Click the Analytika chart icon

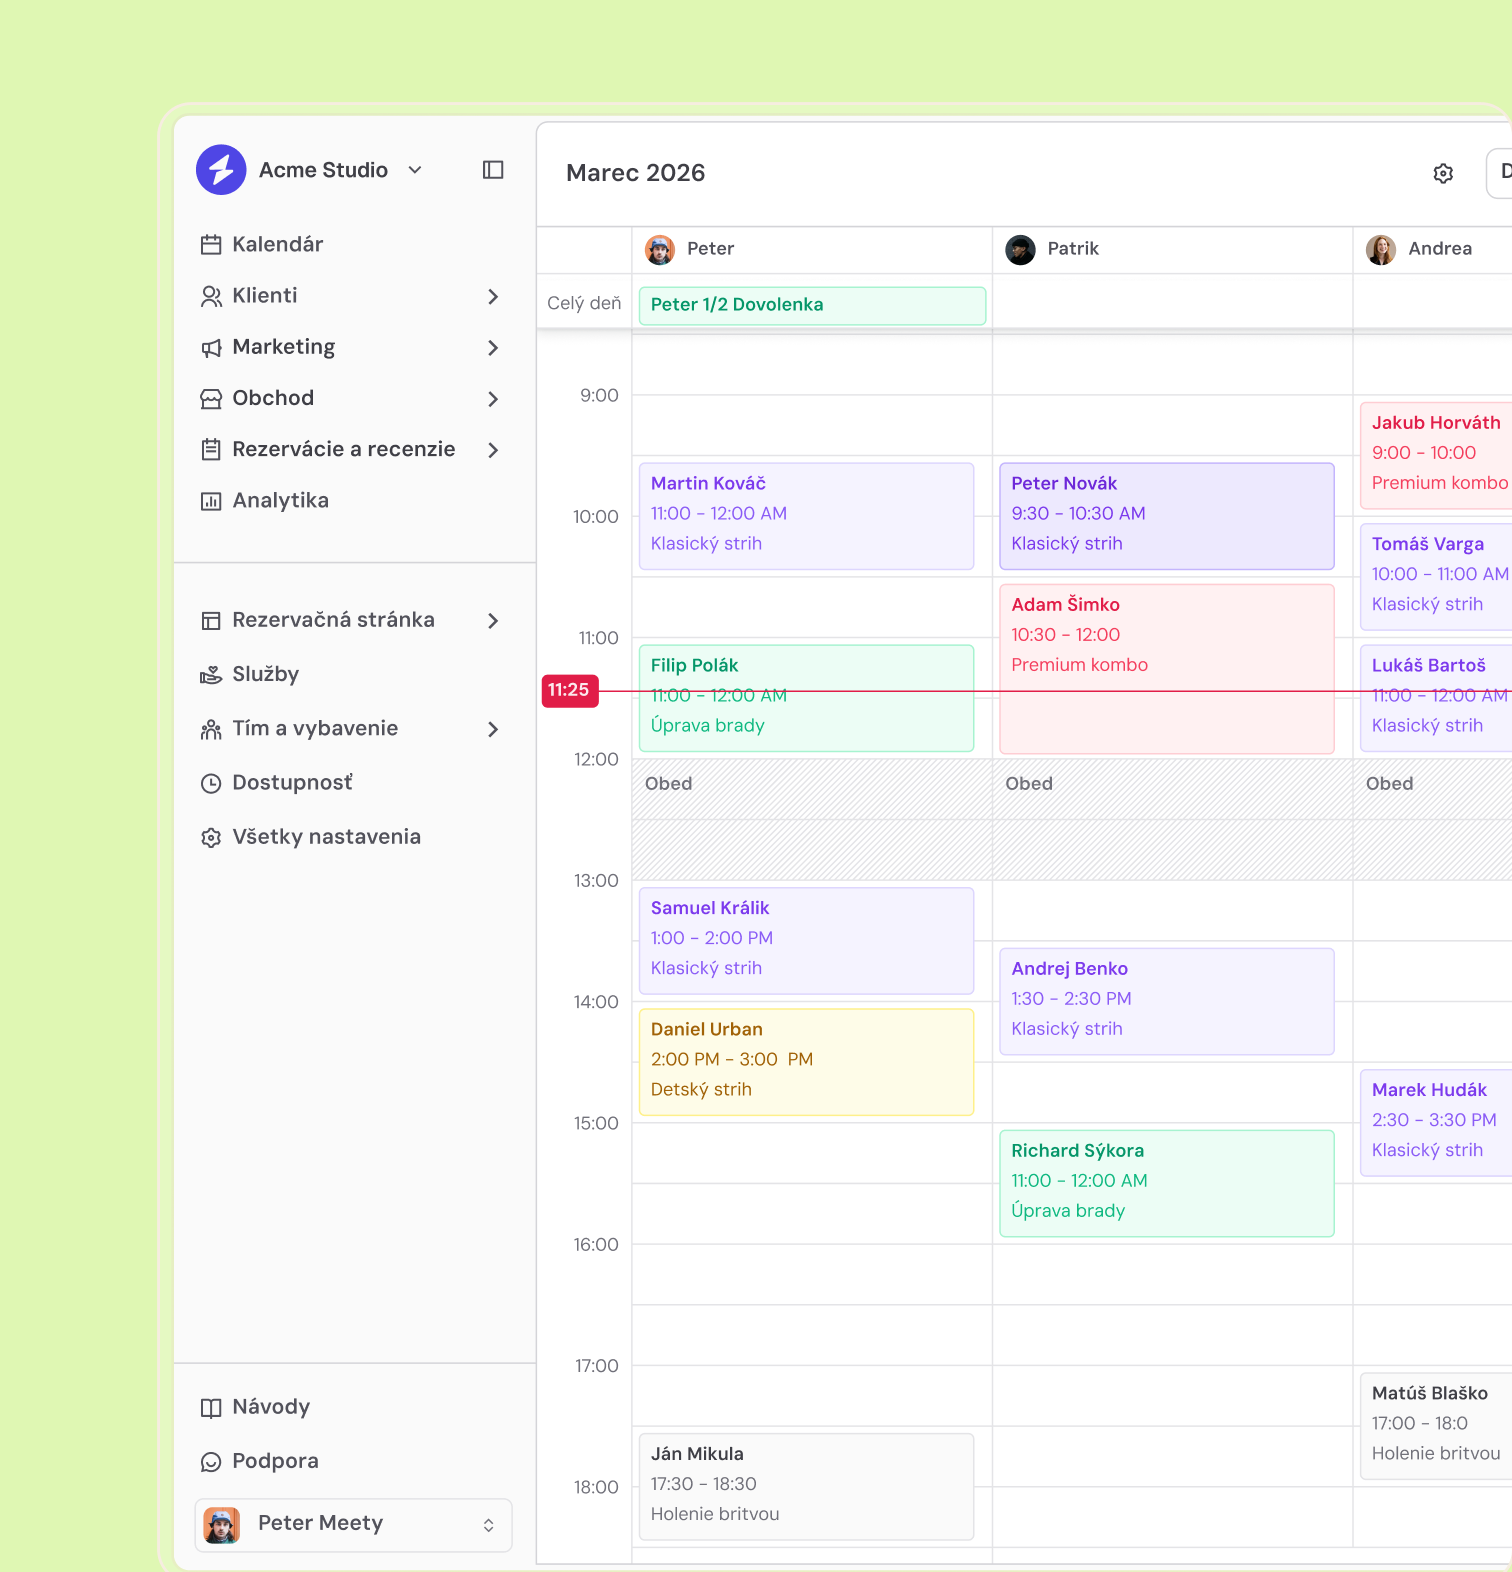211,501
